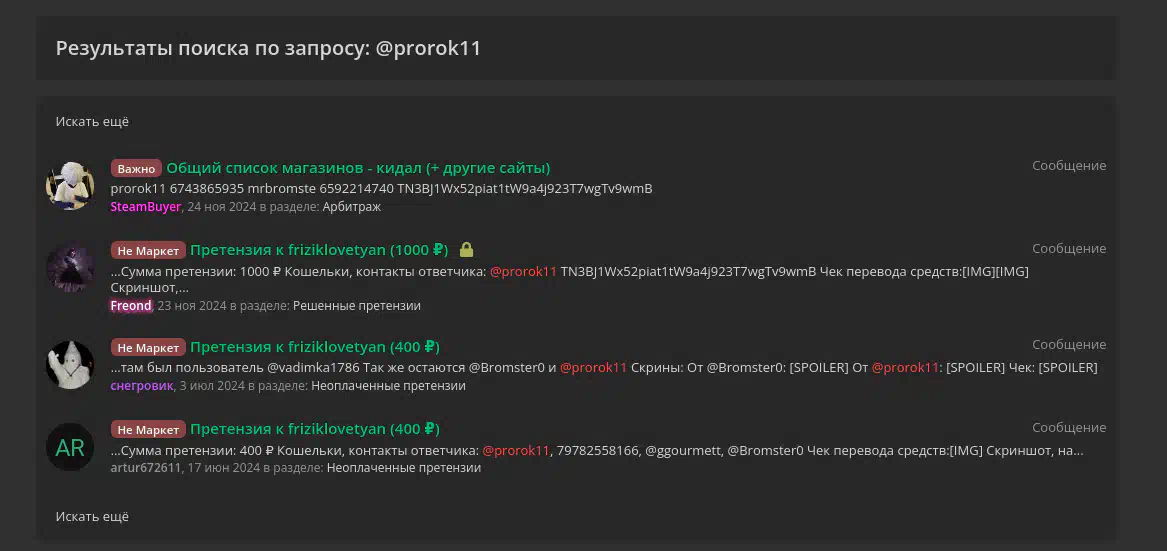This screenshot has width=1167, height=551.
Task: Click Не Маркет badge in снеговик's result
Action: pos(148,347)
